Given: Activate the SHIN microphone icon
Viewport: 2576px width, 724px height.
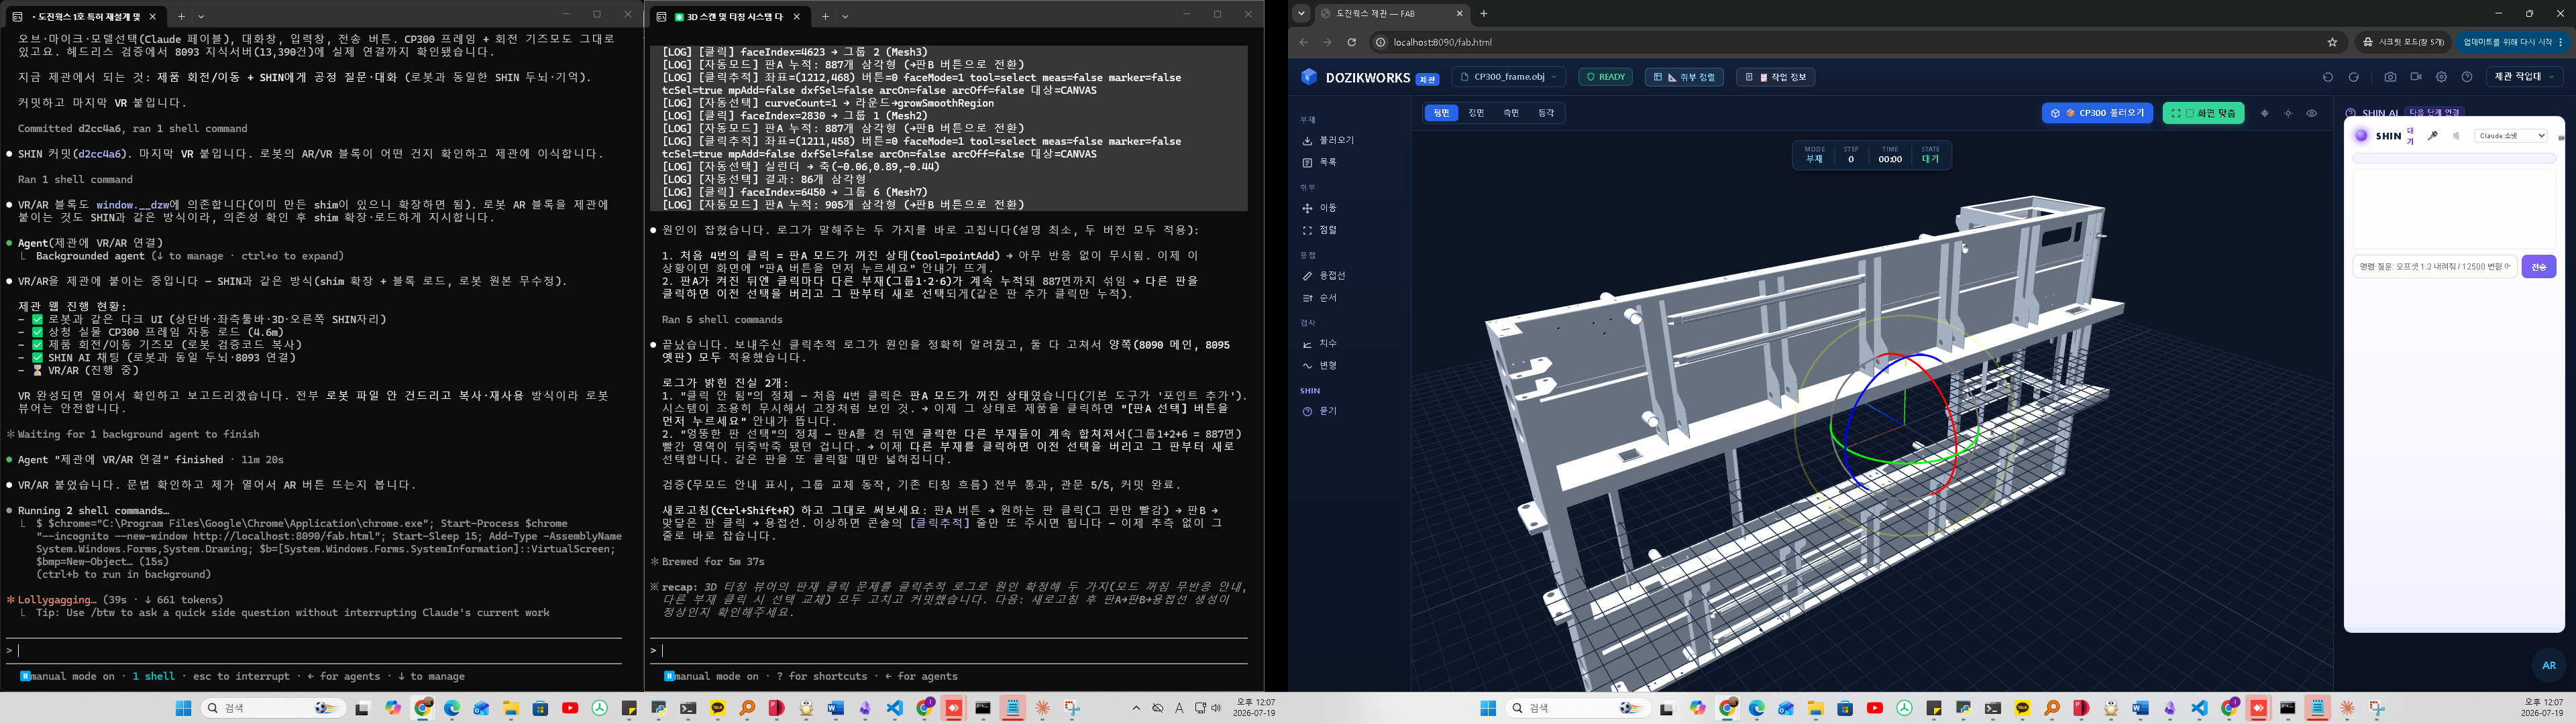Looking at the screenshot, I should [2433, 136].
